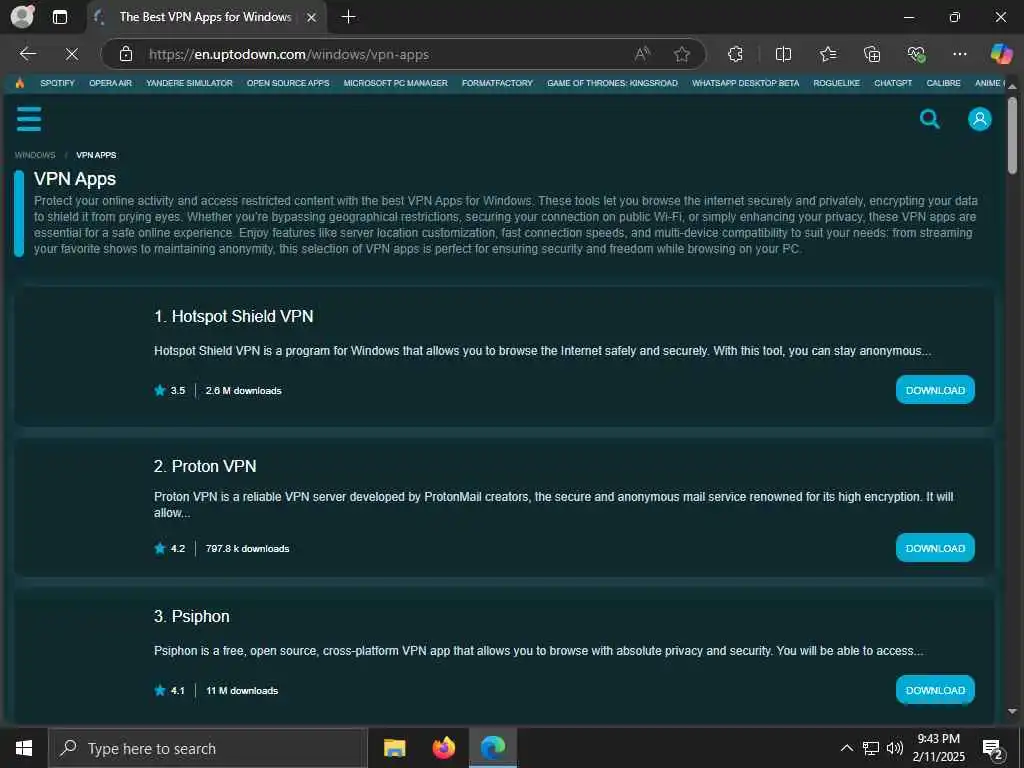
Task: Open clock showing 9:43 PM
Action: coord(939,748)
